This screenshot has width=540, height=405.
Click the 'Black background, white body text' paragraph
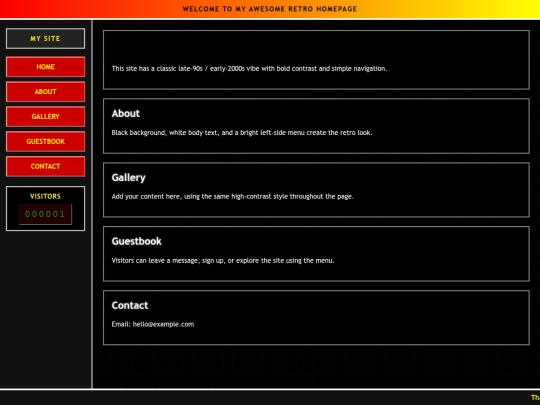(242, 133)
